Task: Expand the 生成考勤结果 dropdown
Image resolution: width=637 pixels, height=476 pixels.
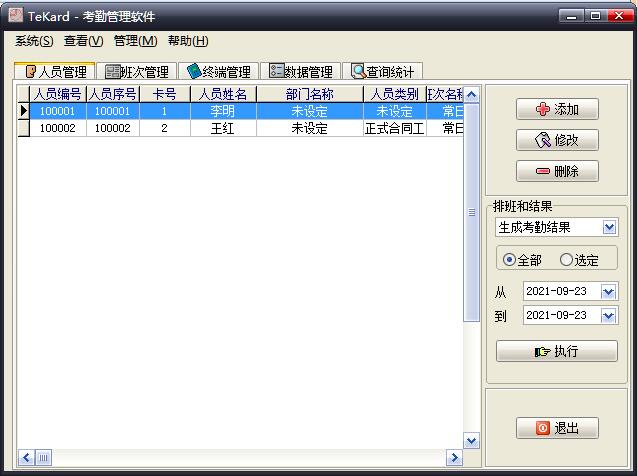Action: 609,227
